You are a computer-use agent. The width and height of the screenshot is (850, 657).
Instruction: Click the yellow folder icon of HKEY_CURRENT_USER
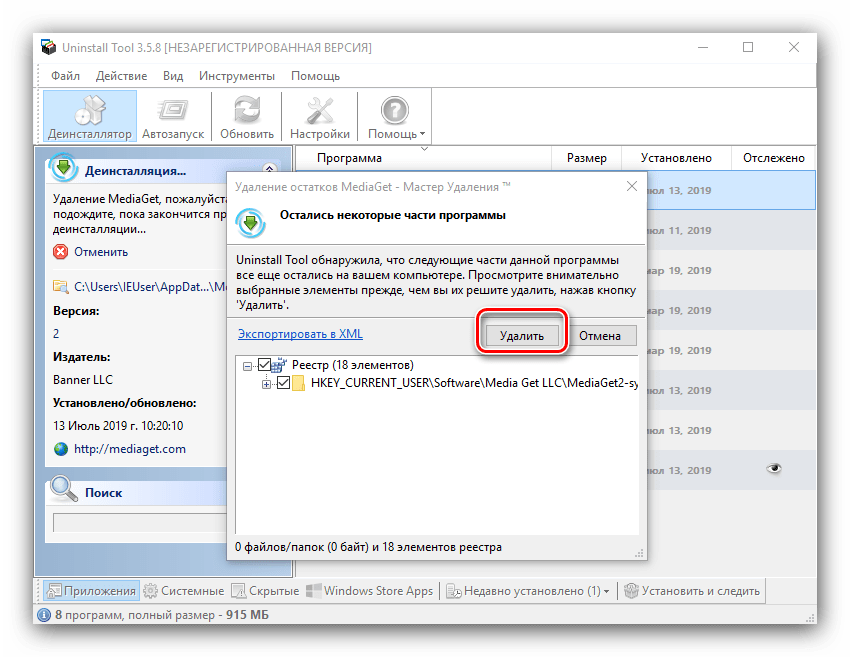click(298, 383)
